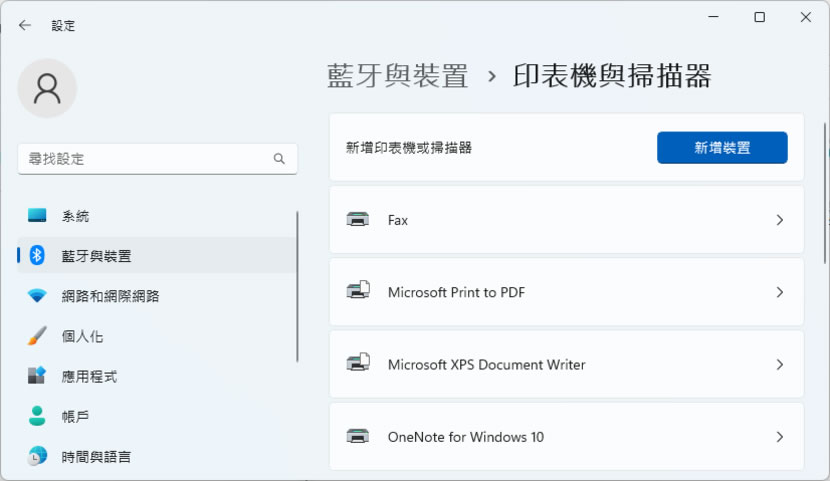The height and width of the screenshot is (481, 830).
Task: Click the Fax printer icon
Action: pyautogui.click(x=357, y=220)
